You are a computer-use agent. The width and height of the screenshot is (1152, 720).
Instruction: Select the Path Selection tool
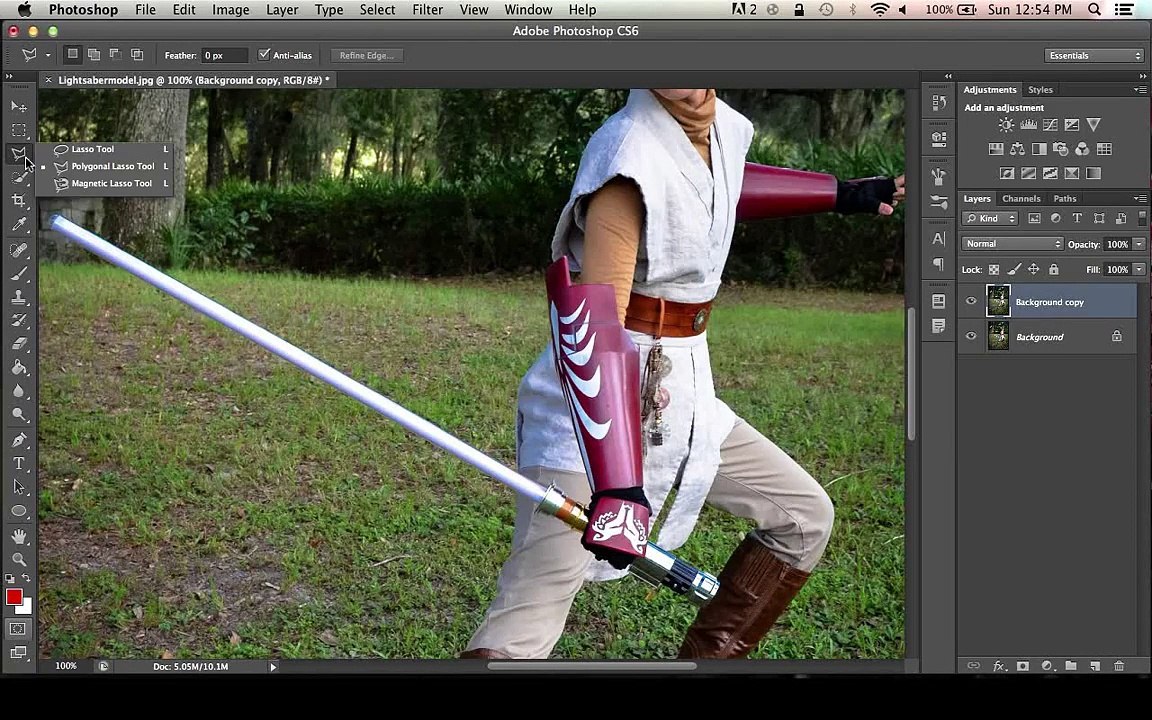pyautogui.click(x=19, y=487)
